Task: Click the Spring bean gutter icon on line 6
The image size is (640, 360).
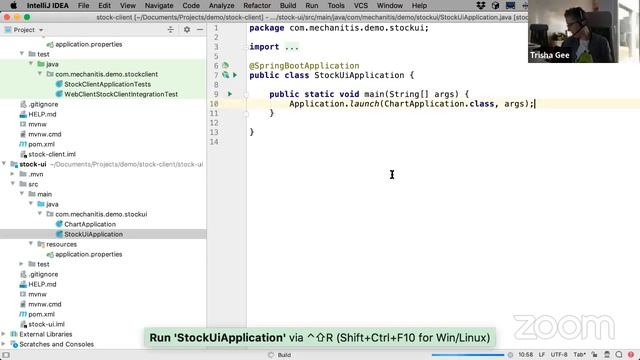Action: (225, 65)
